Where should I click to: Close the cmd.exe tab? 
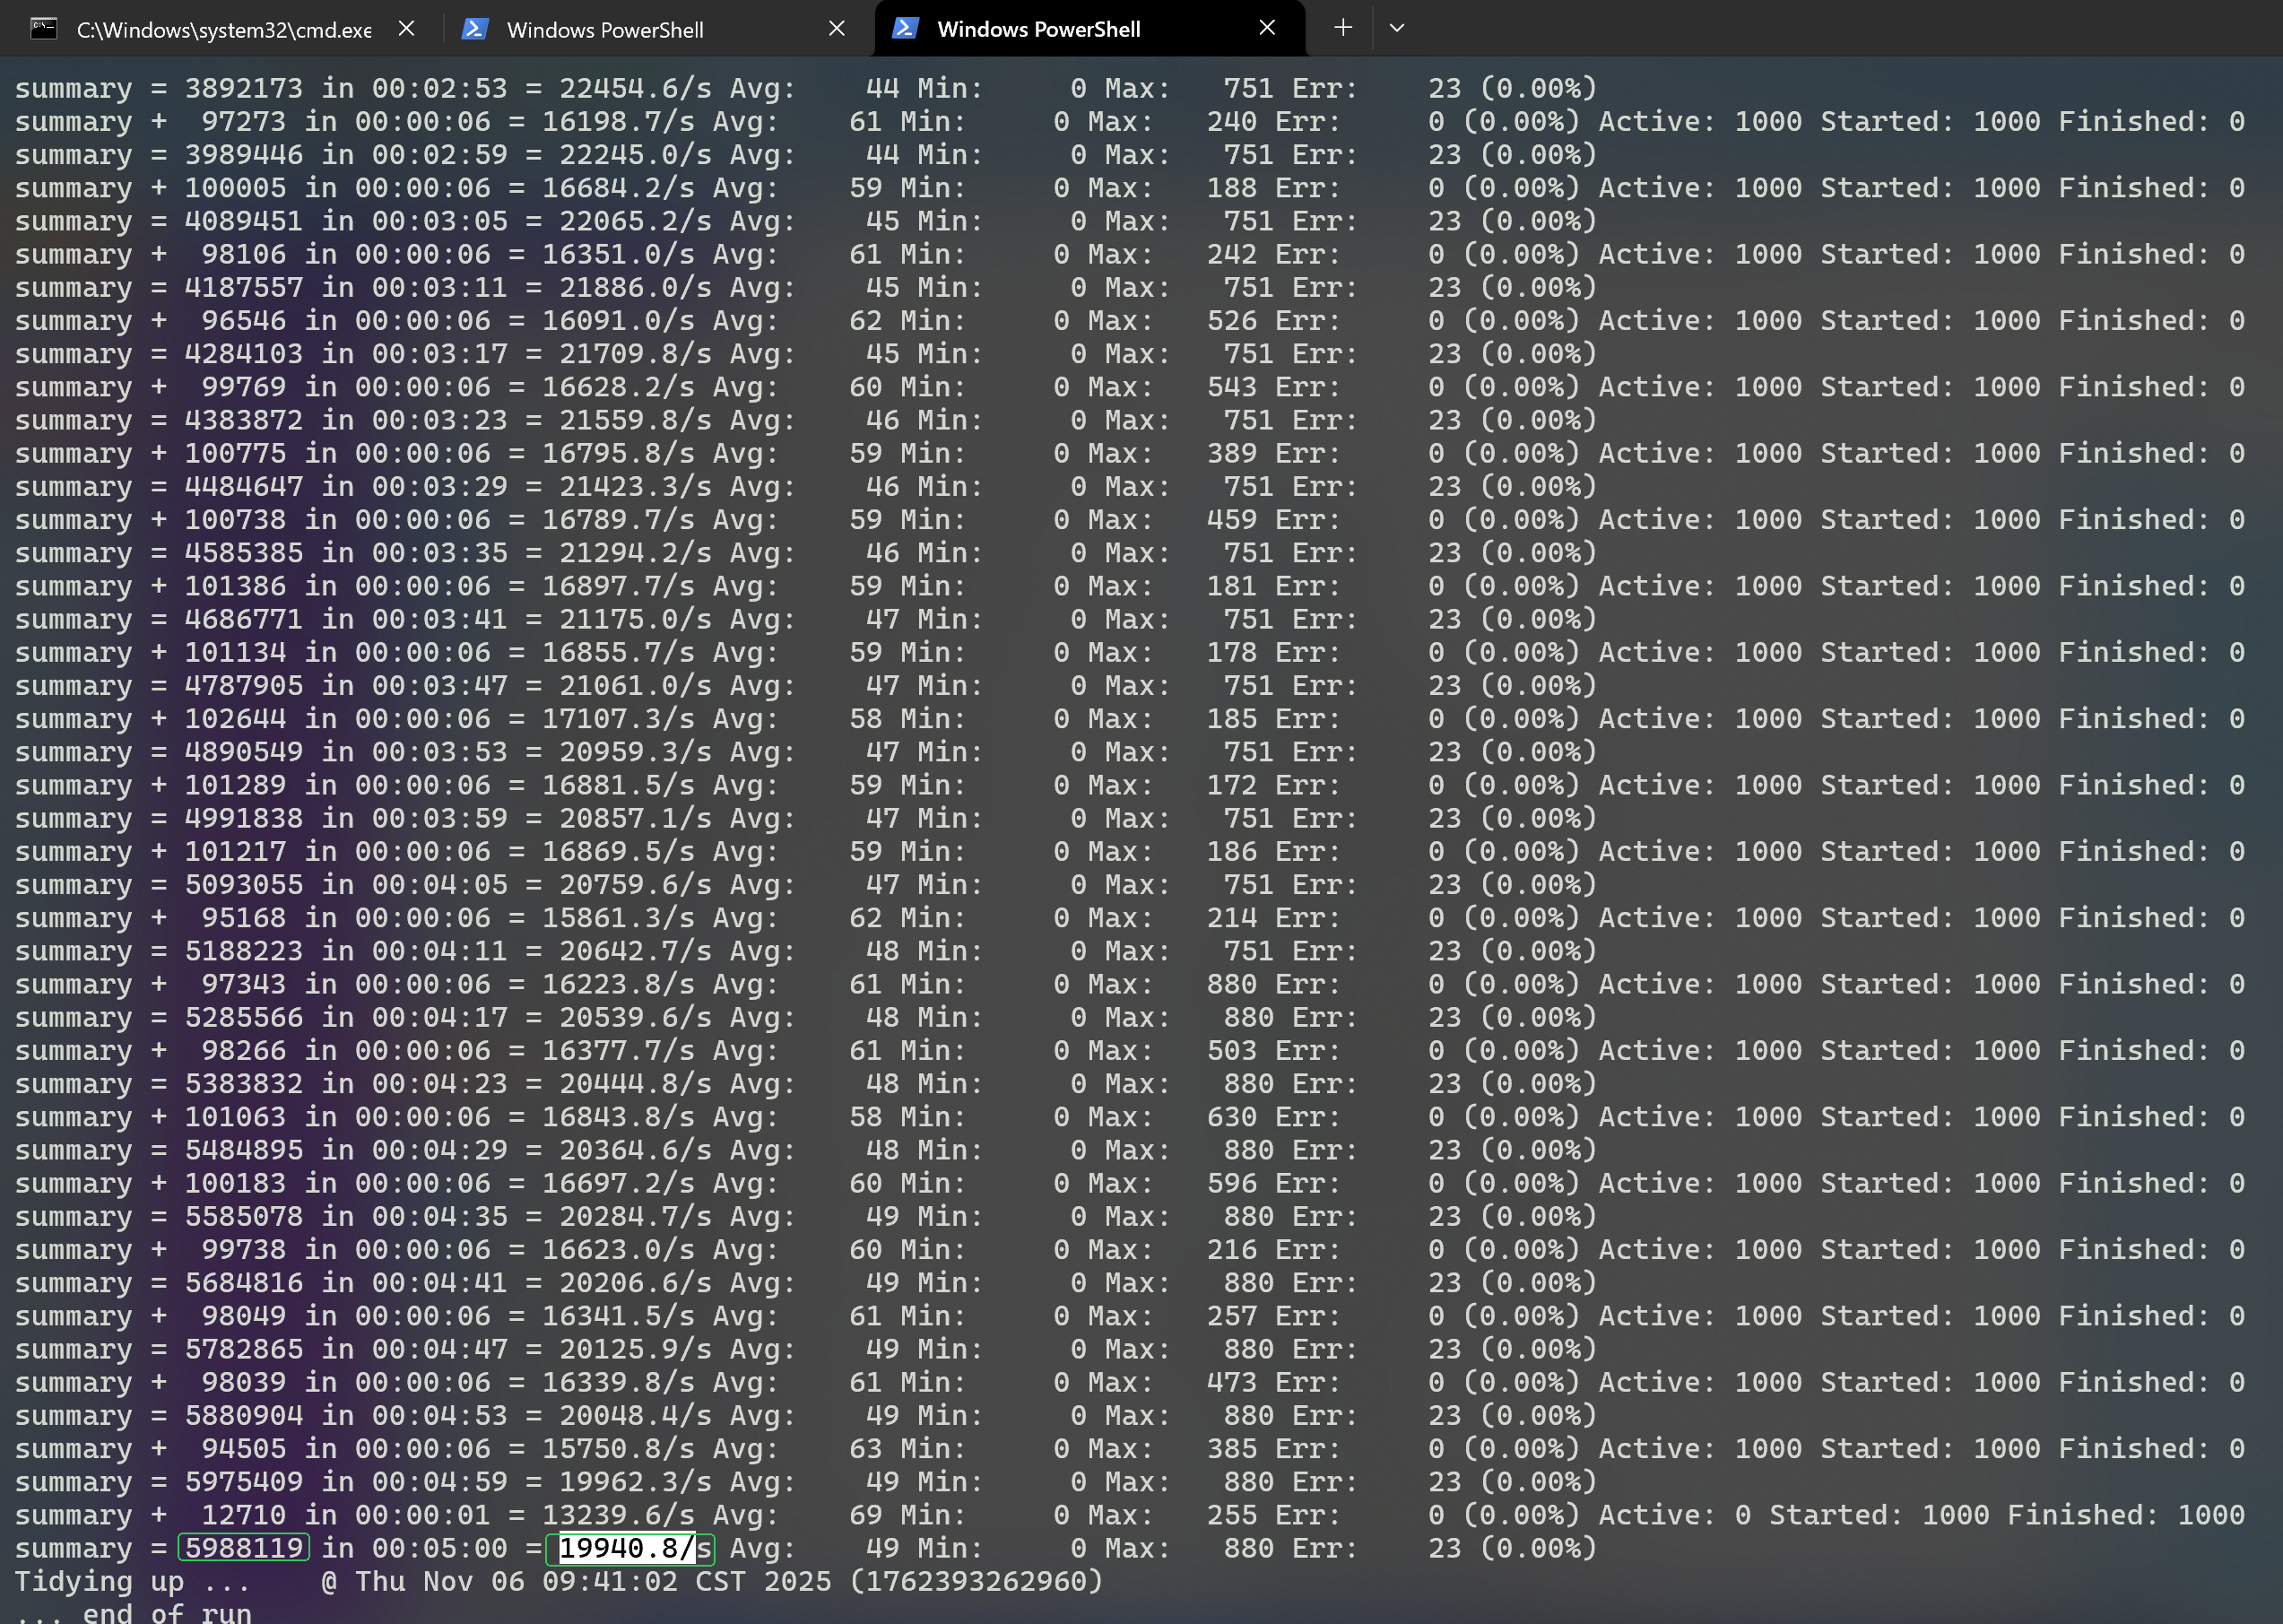tap(406, 29)
